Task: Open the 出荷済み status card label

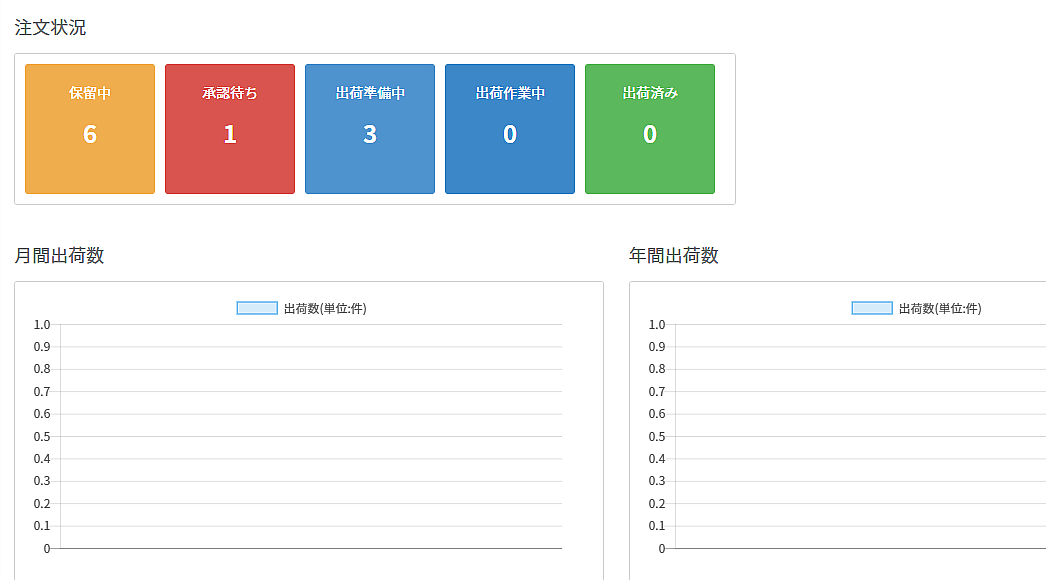Action: click(650, 93)
